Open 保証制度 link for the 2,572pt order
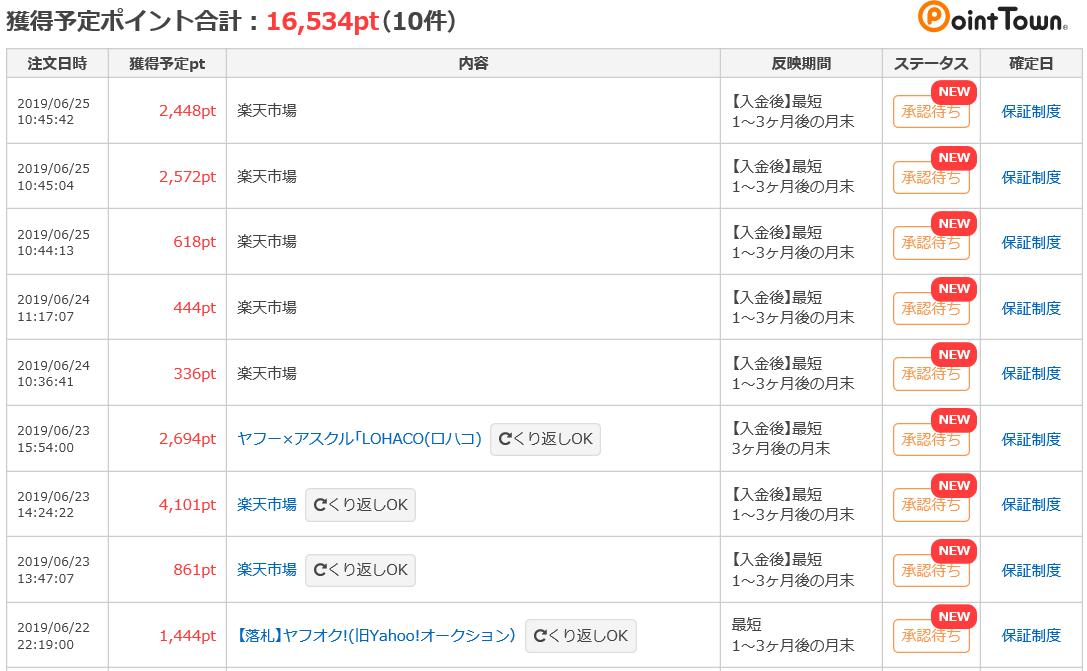 click(x=1032, y=177)
